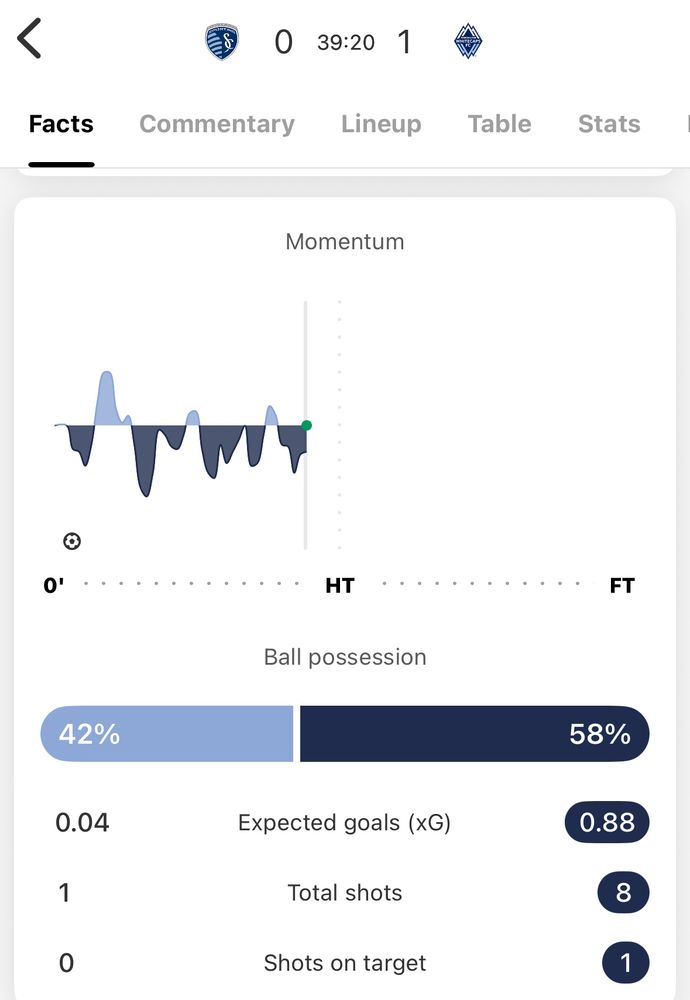
Task: Tap the 8 total shots badge
Action: (623, 892)
